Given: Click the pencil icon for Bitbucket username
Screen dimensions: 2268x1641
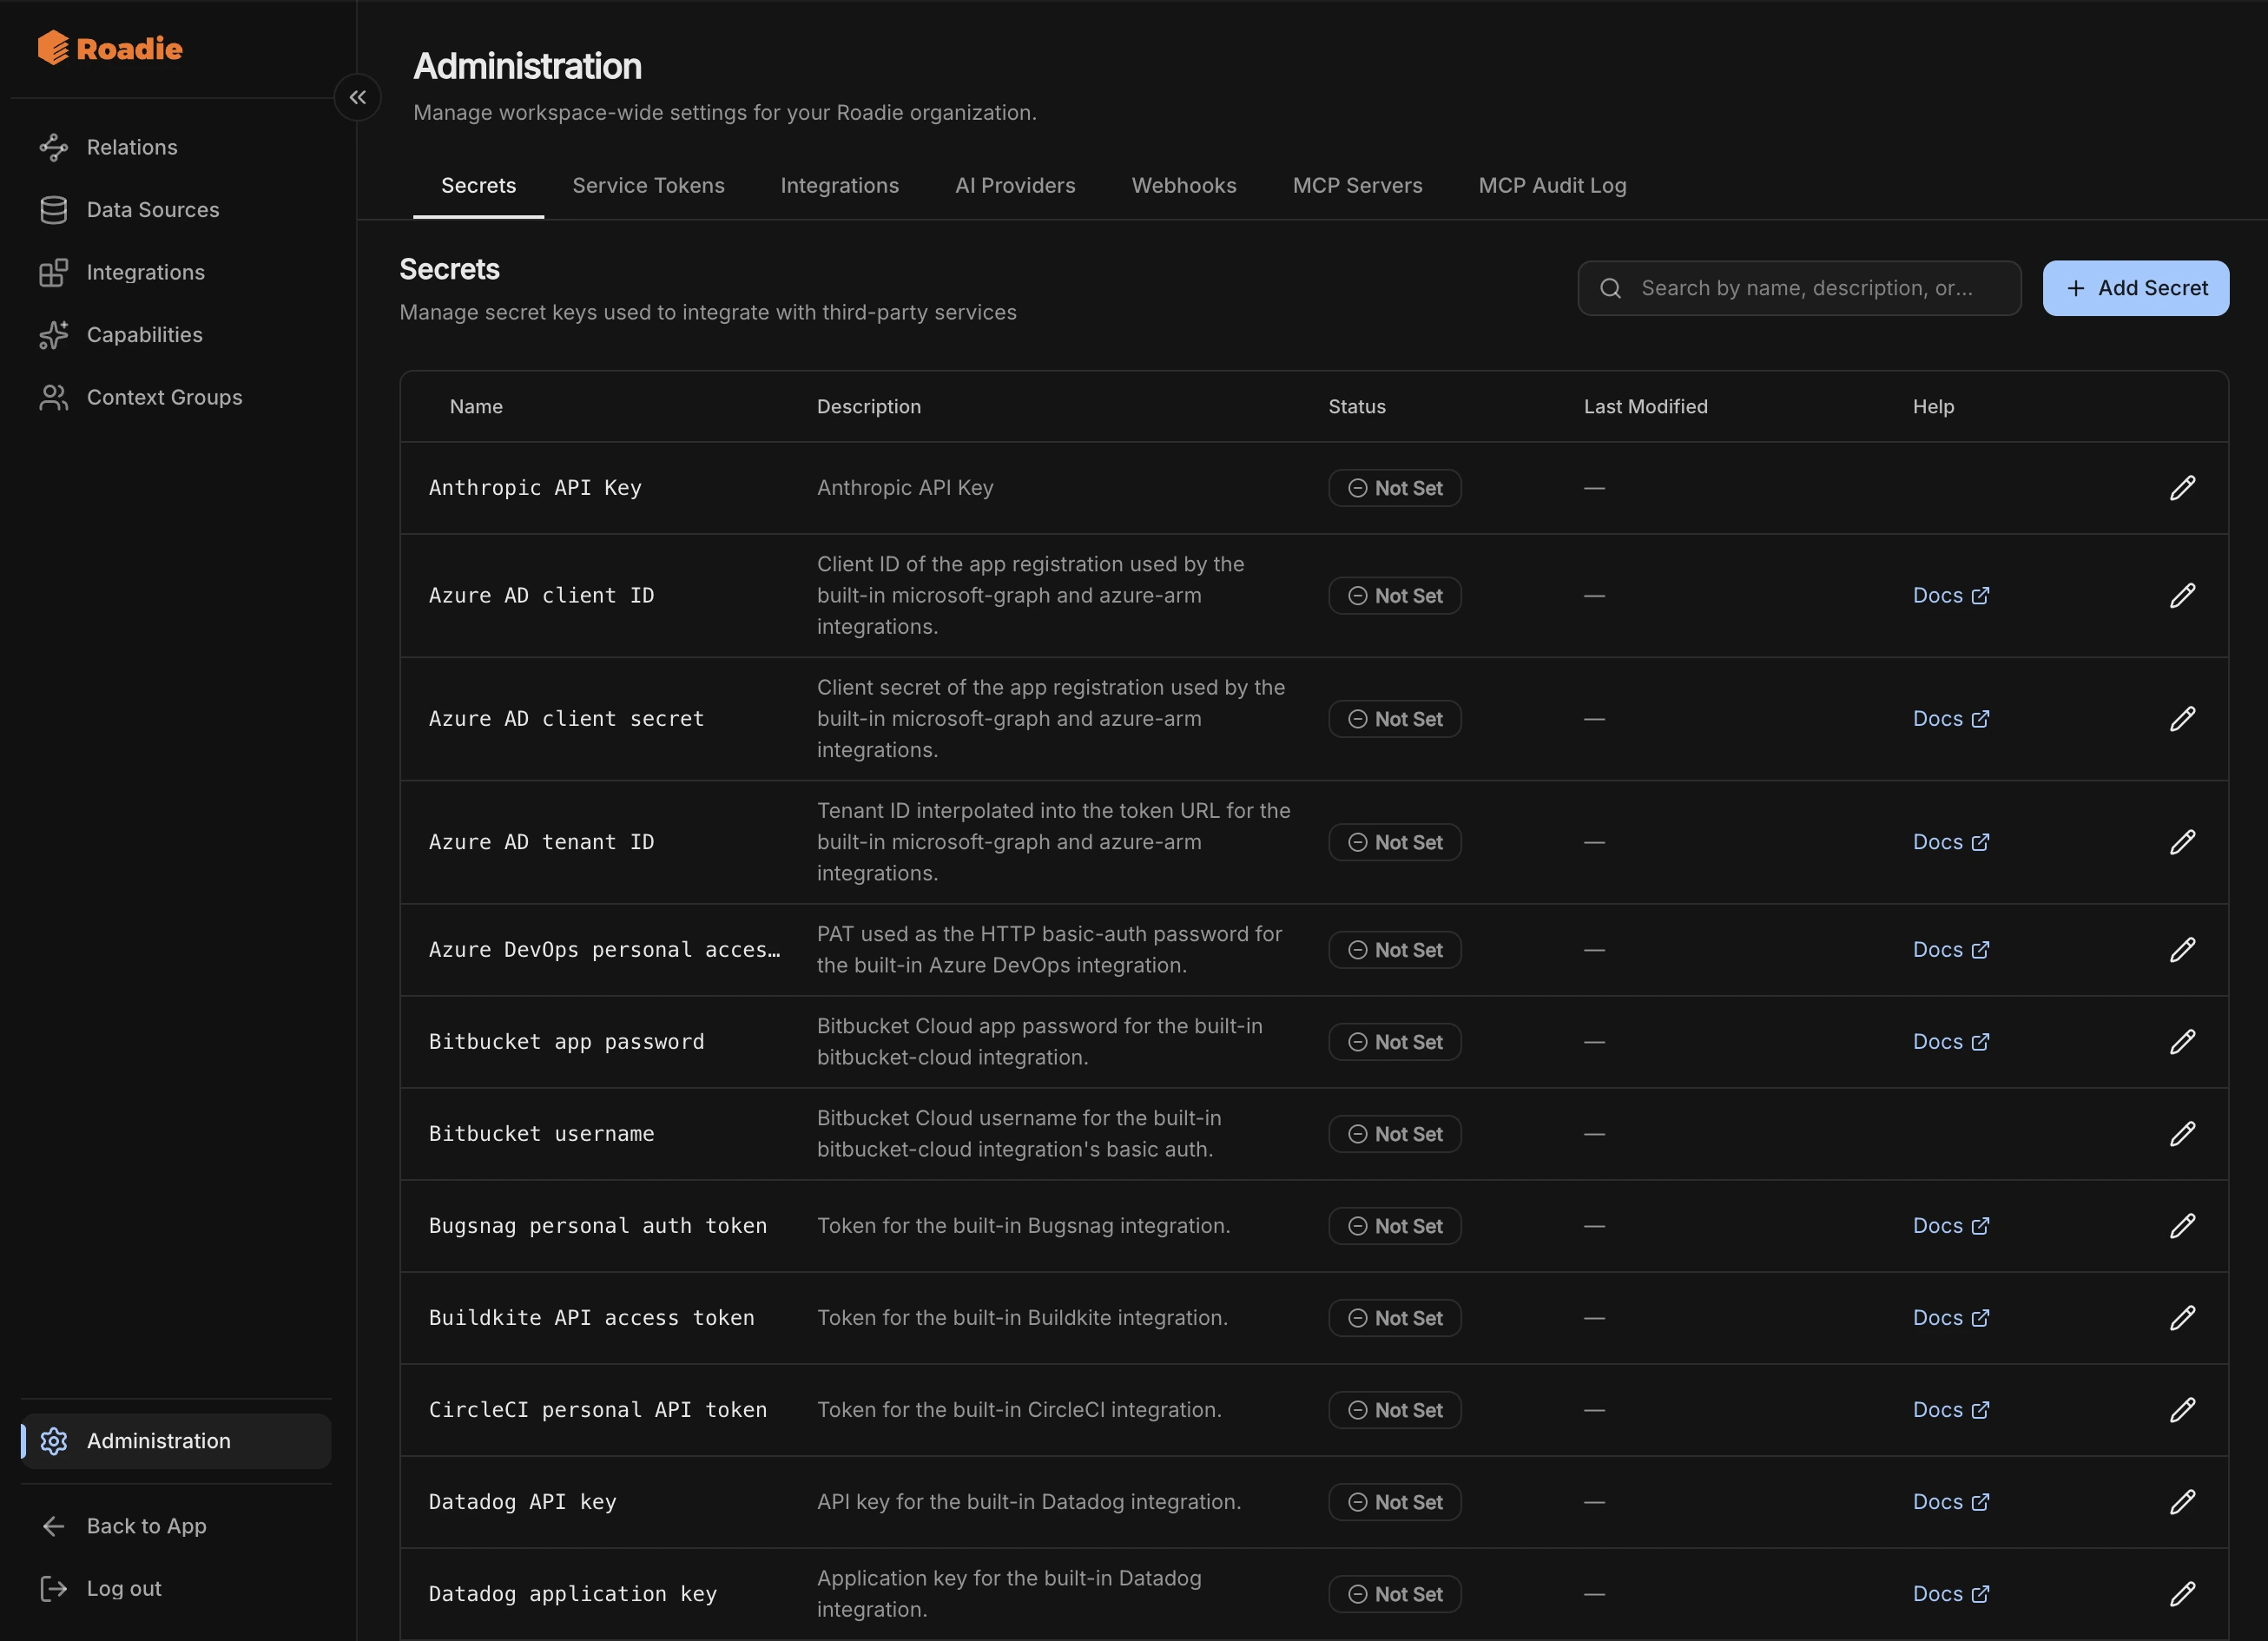Looking at the screenshot, I should point(2182,1134).
